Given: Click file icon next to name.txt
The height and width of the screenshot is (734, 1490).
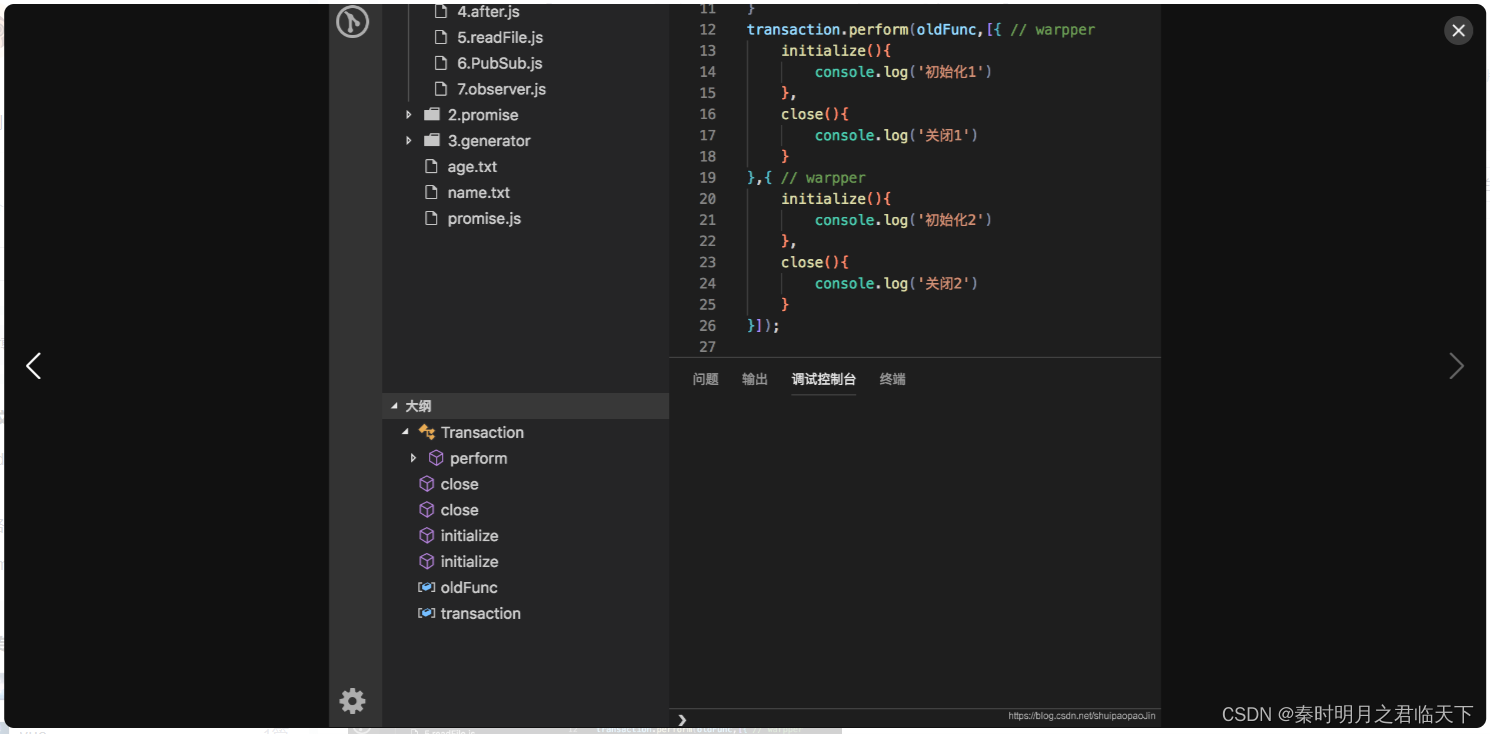Looking at the screenshot, I should click(431, 193).
